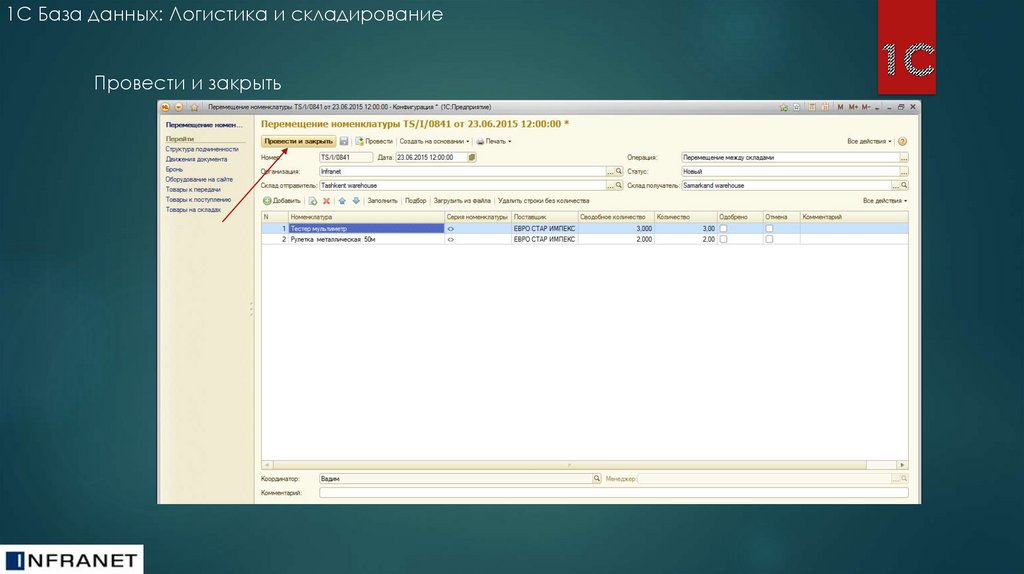Viewport: 1024px width, 574px height.
Task: Open Движения документа in the side panel
Action: pyautogui.click(x=196, y=159)
